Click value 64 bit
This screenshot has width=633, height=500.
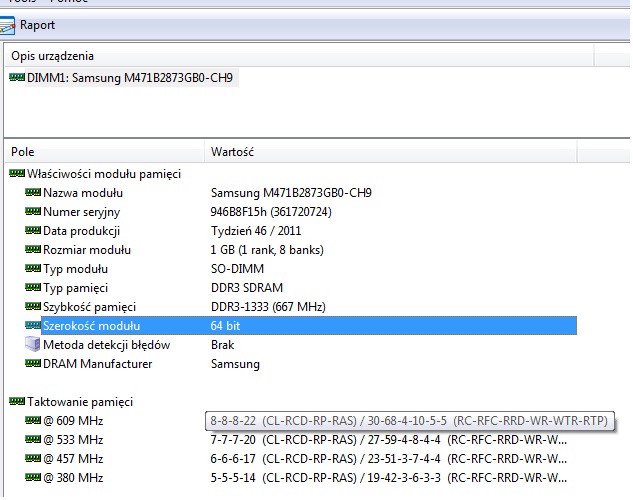point(225,326)
